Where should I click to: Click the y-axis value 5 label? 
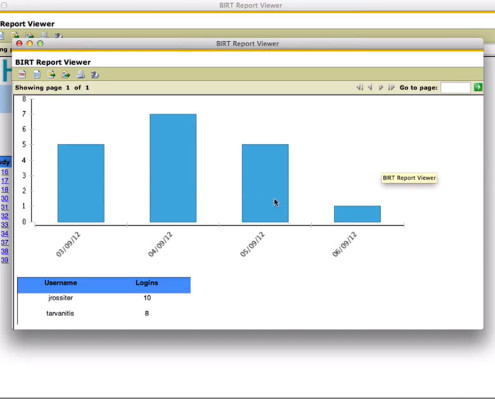pyautogui.click(x=24, y=145)
